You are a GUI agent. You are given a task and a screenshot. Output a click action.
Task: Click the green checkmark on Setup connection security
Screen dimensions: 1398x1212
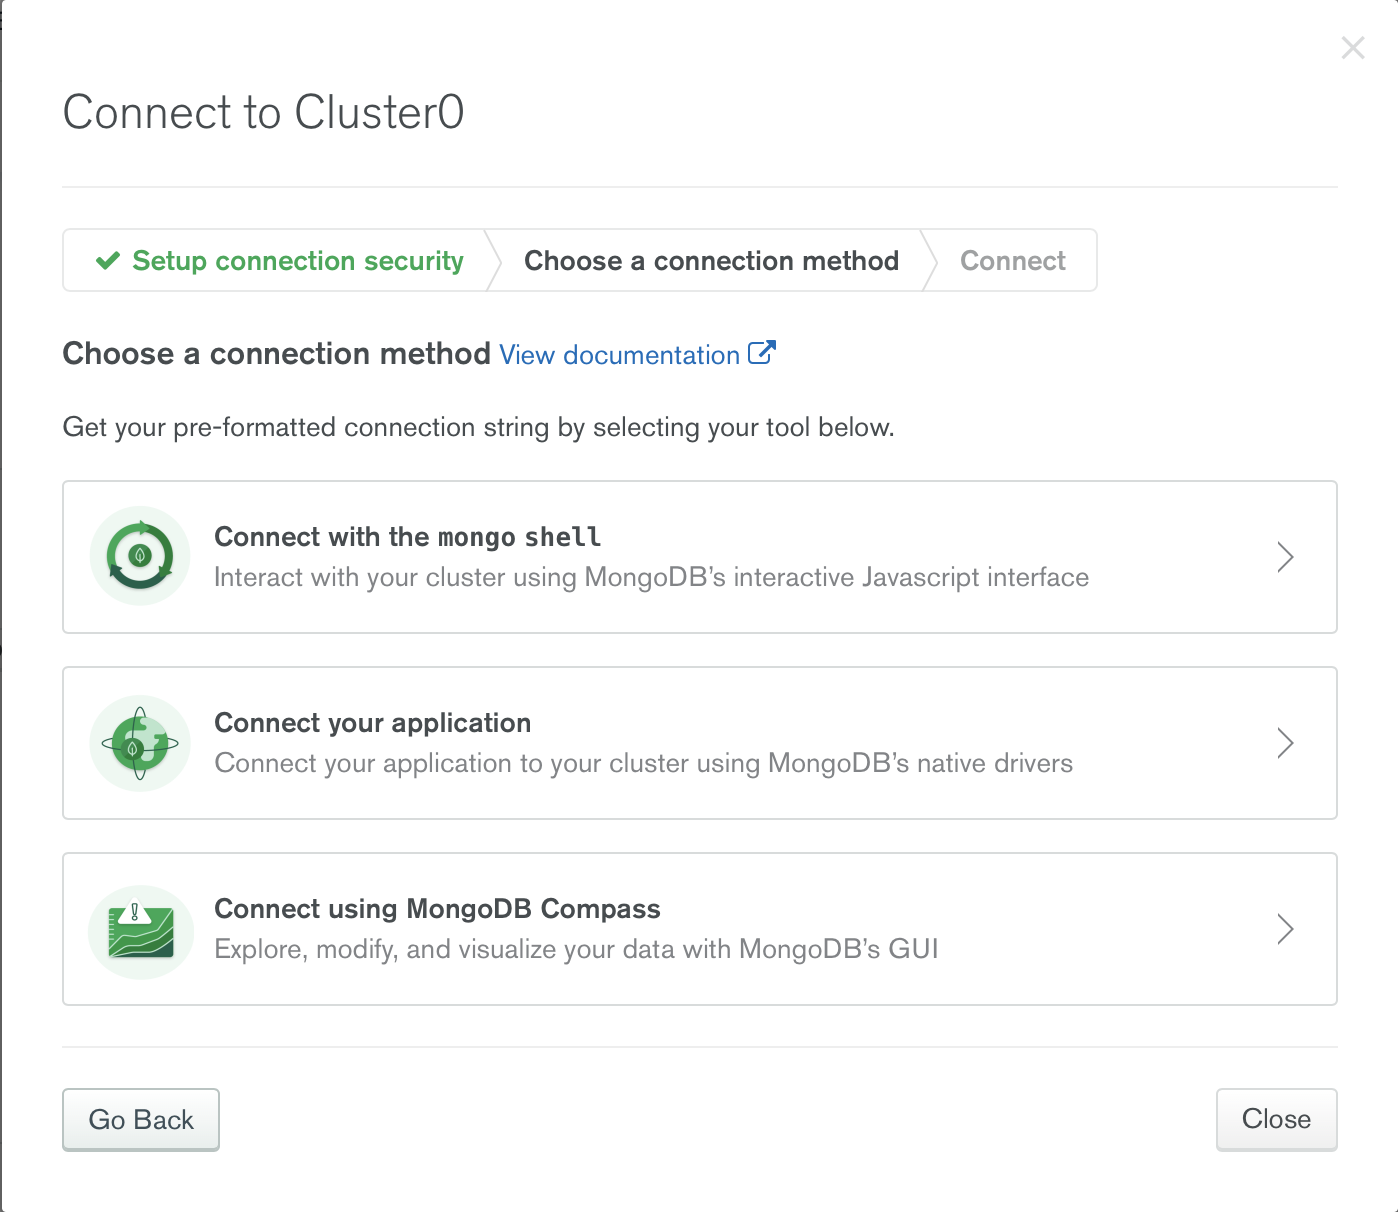pyautogui.click(x=108, y=261)
